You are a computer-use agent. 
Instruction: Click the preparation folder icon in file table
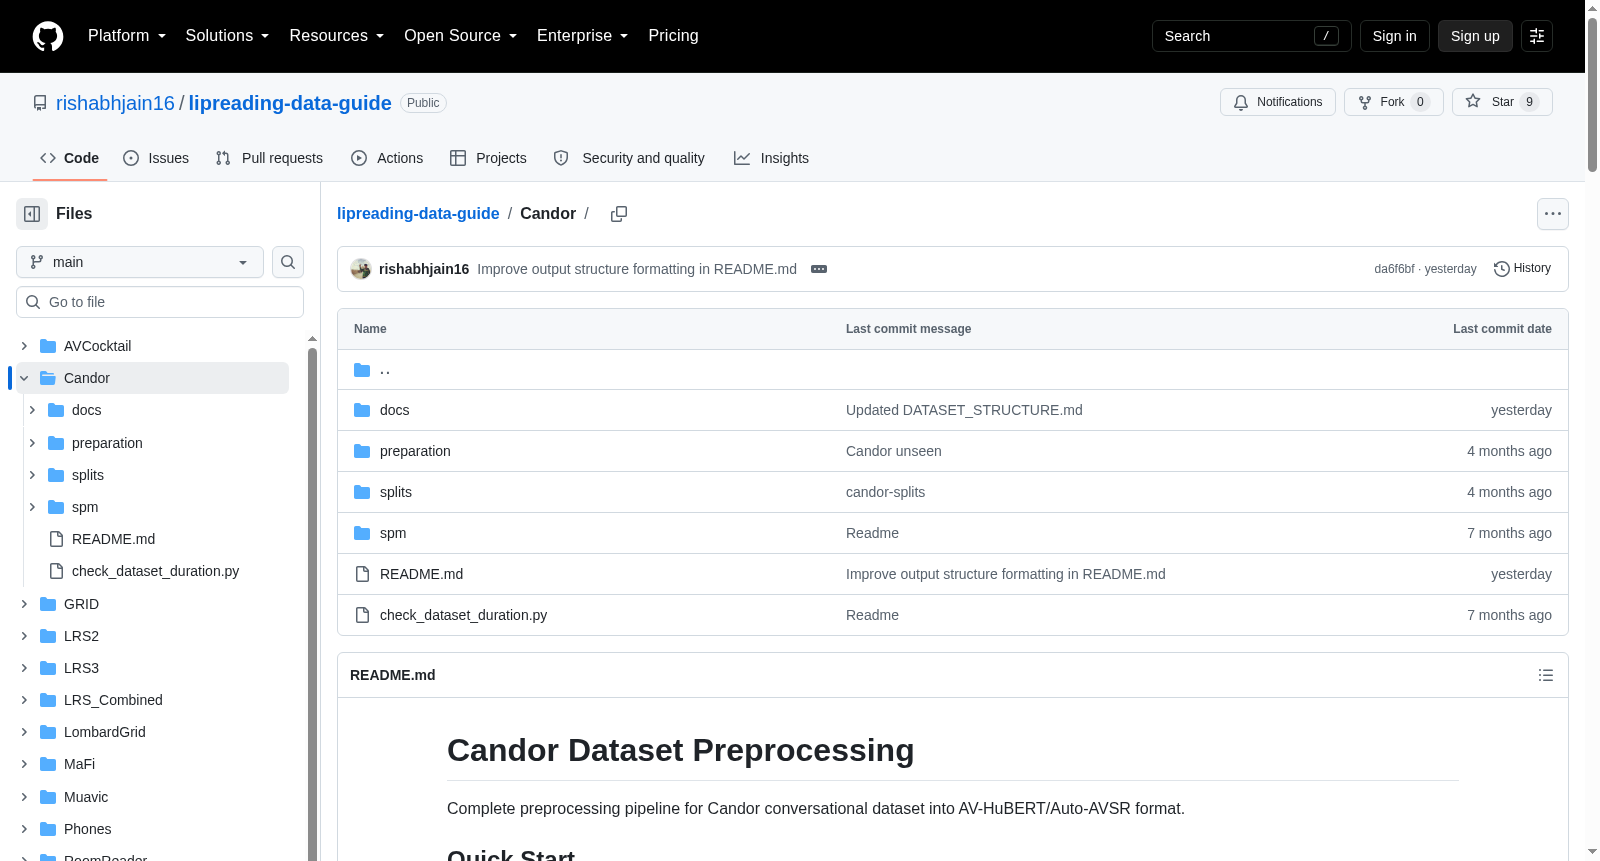coord(362,451)
